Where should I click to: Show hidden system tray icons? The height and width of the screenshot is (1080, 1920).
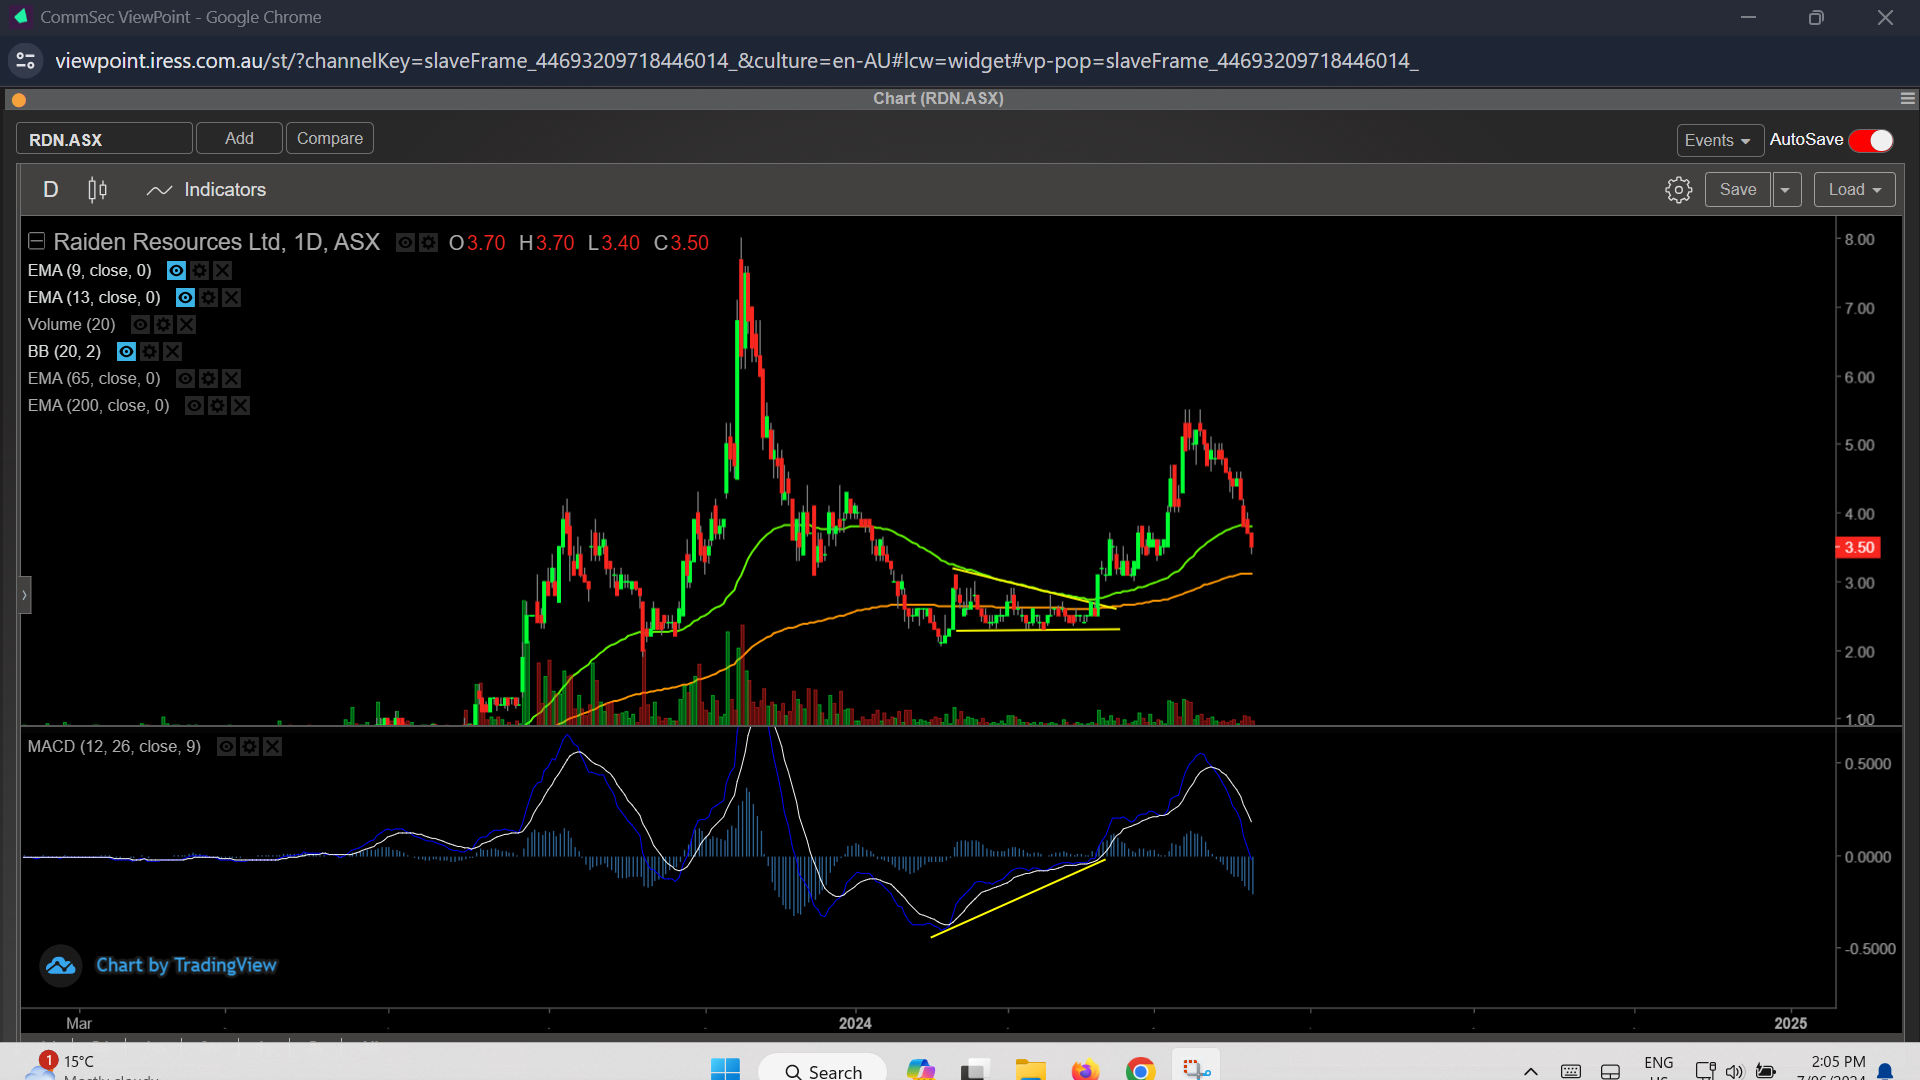click(x=1531, y=1071)
